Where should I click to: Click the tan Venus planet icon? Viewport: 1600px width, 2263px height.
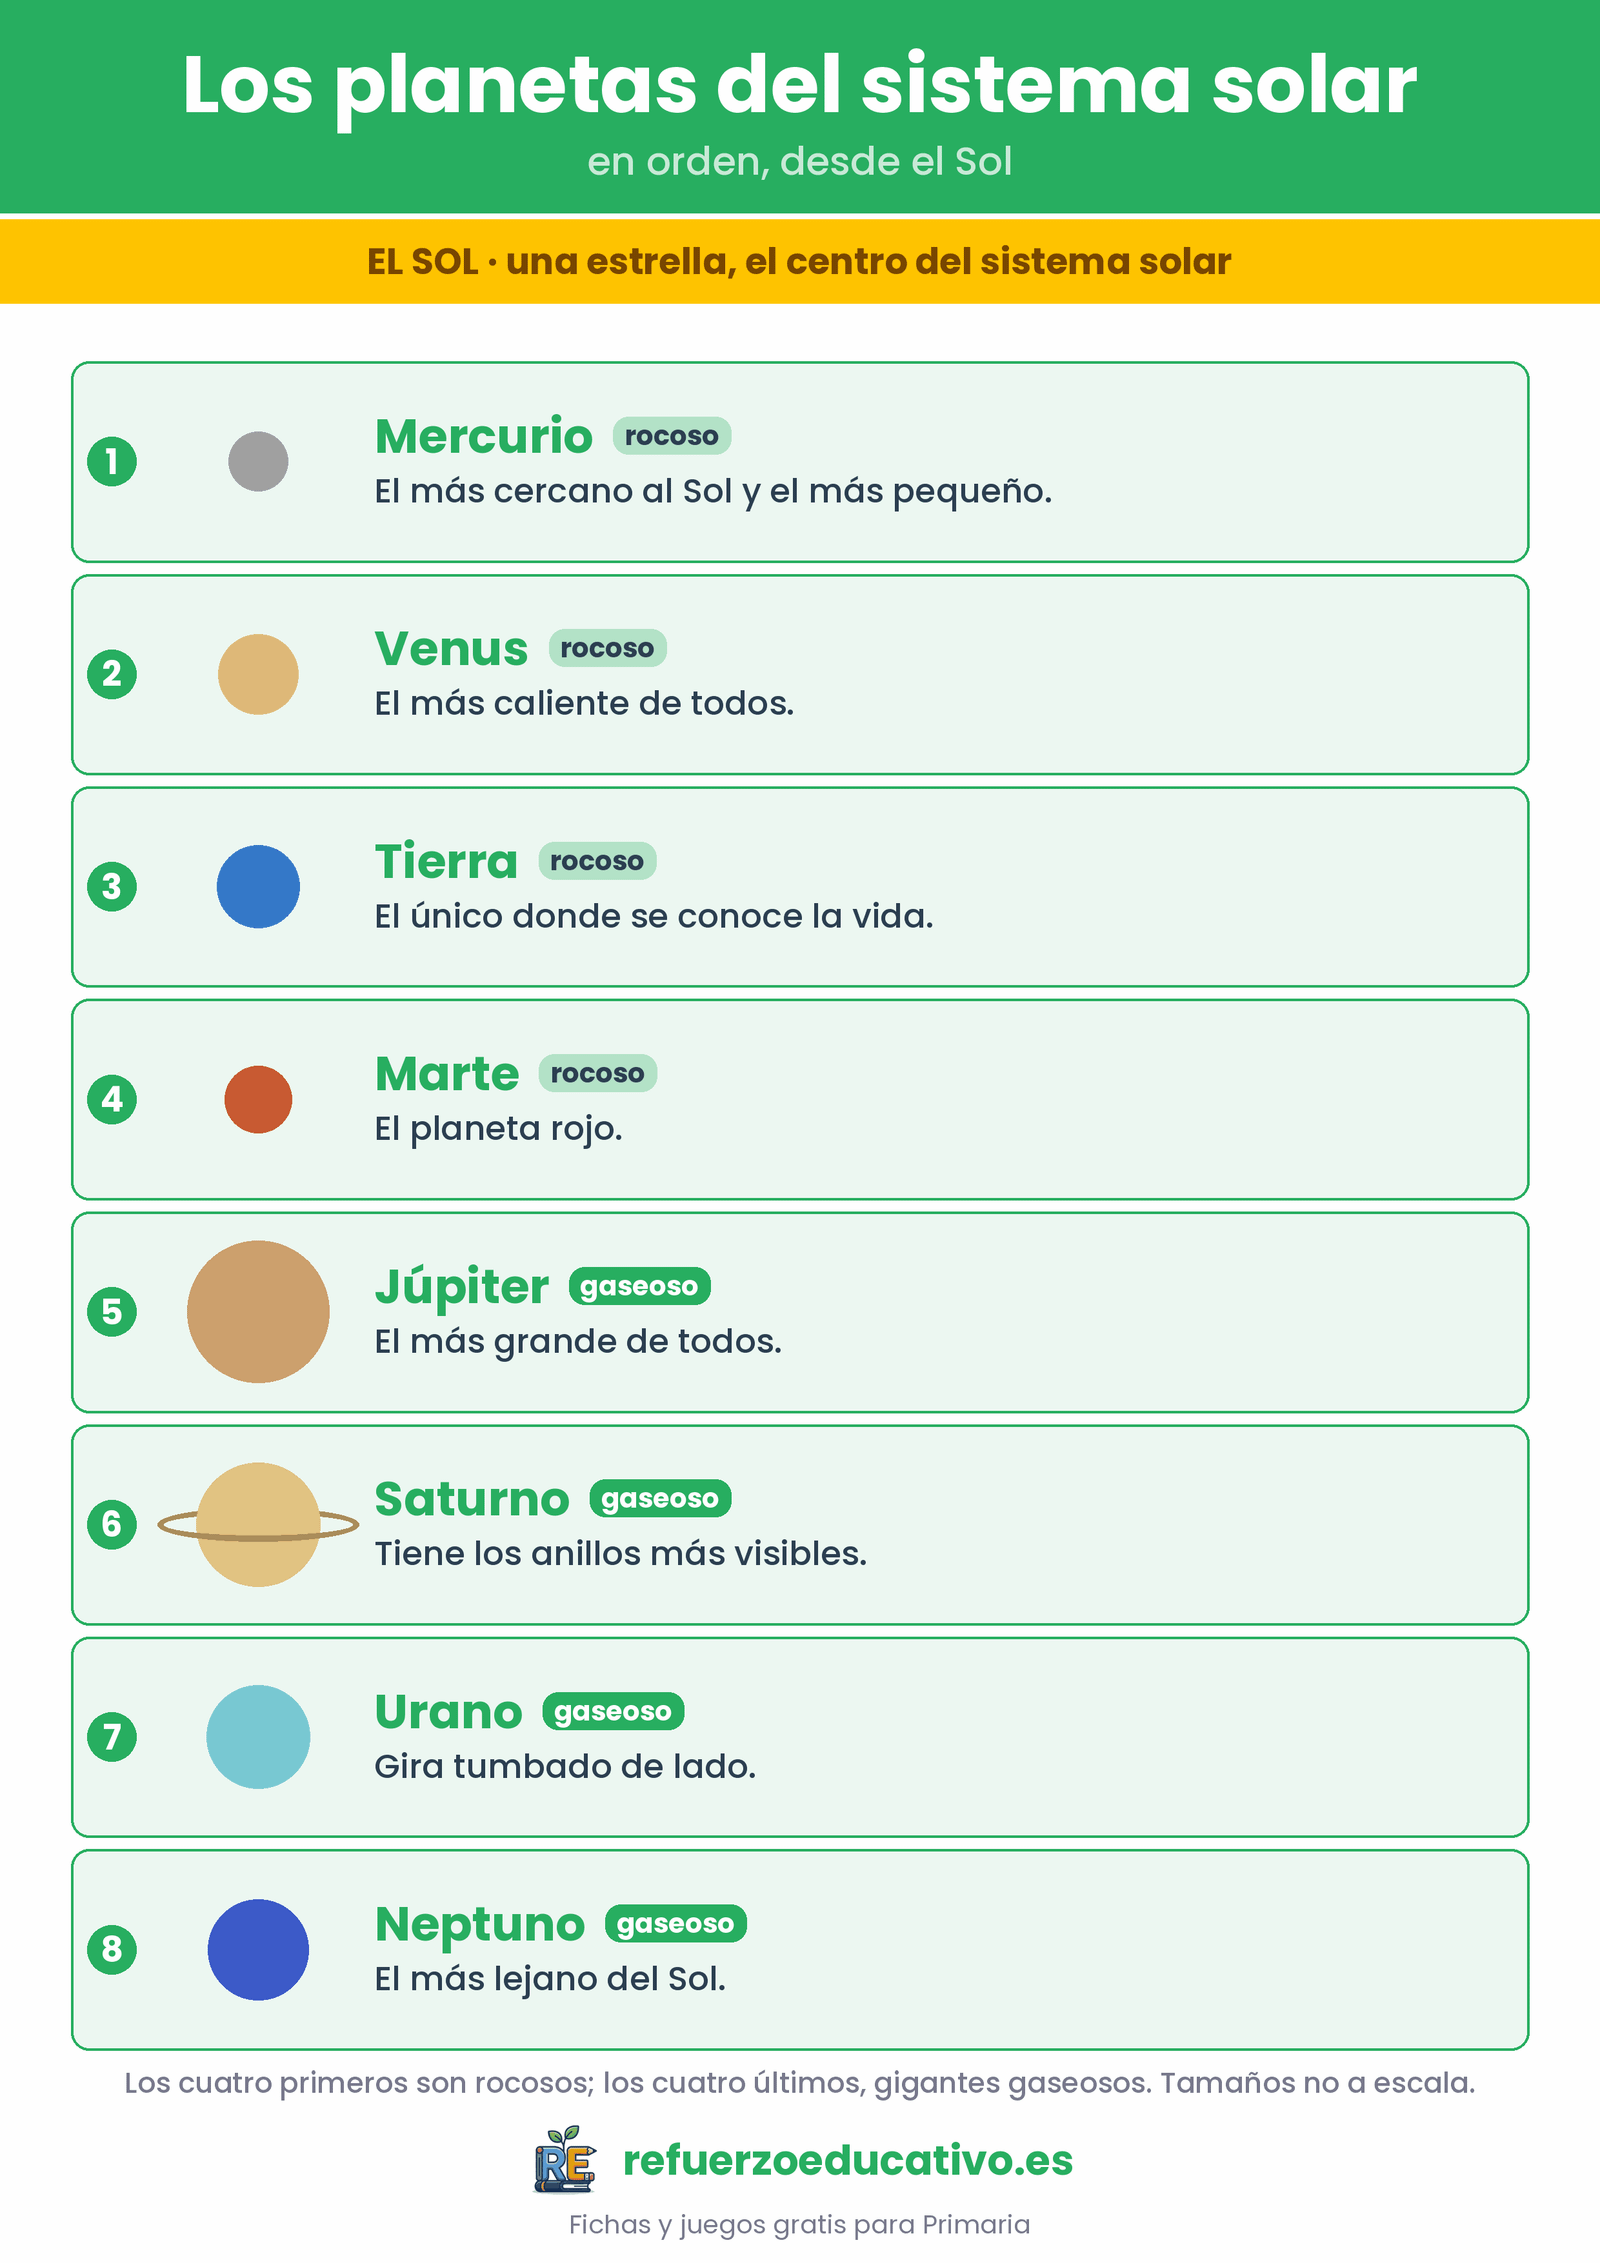258,674
